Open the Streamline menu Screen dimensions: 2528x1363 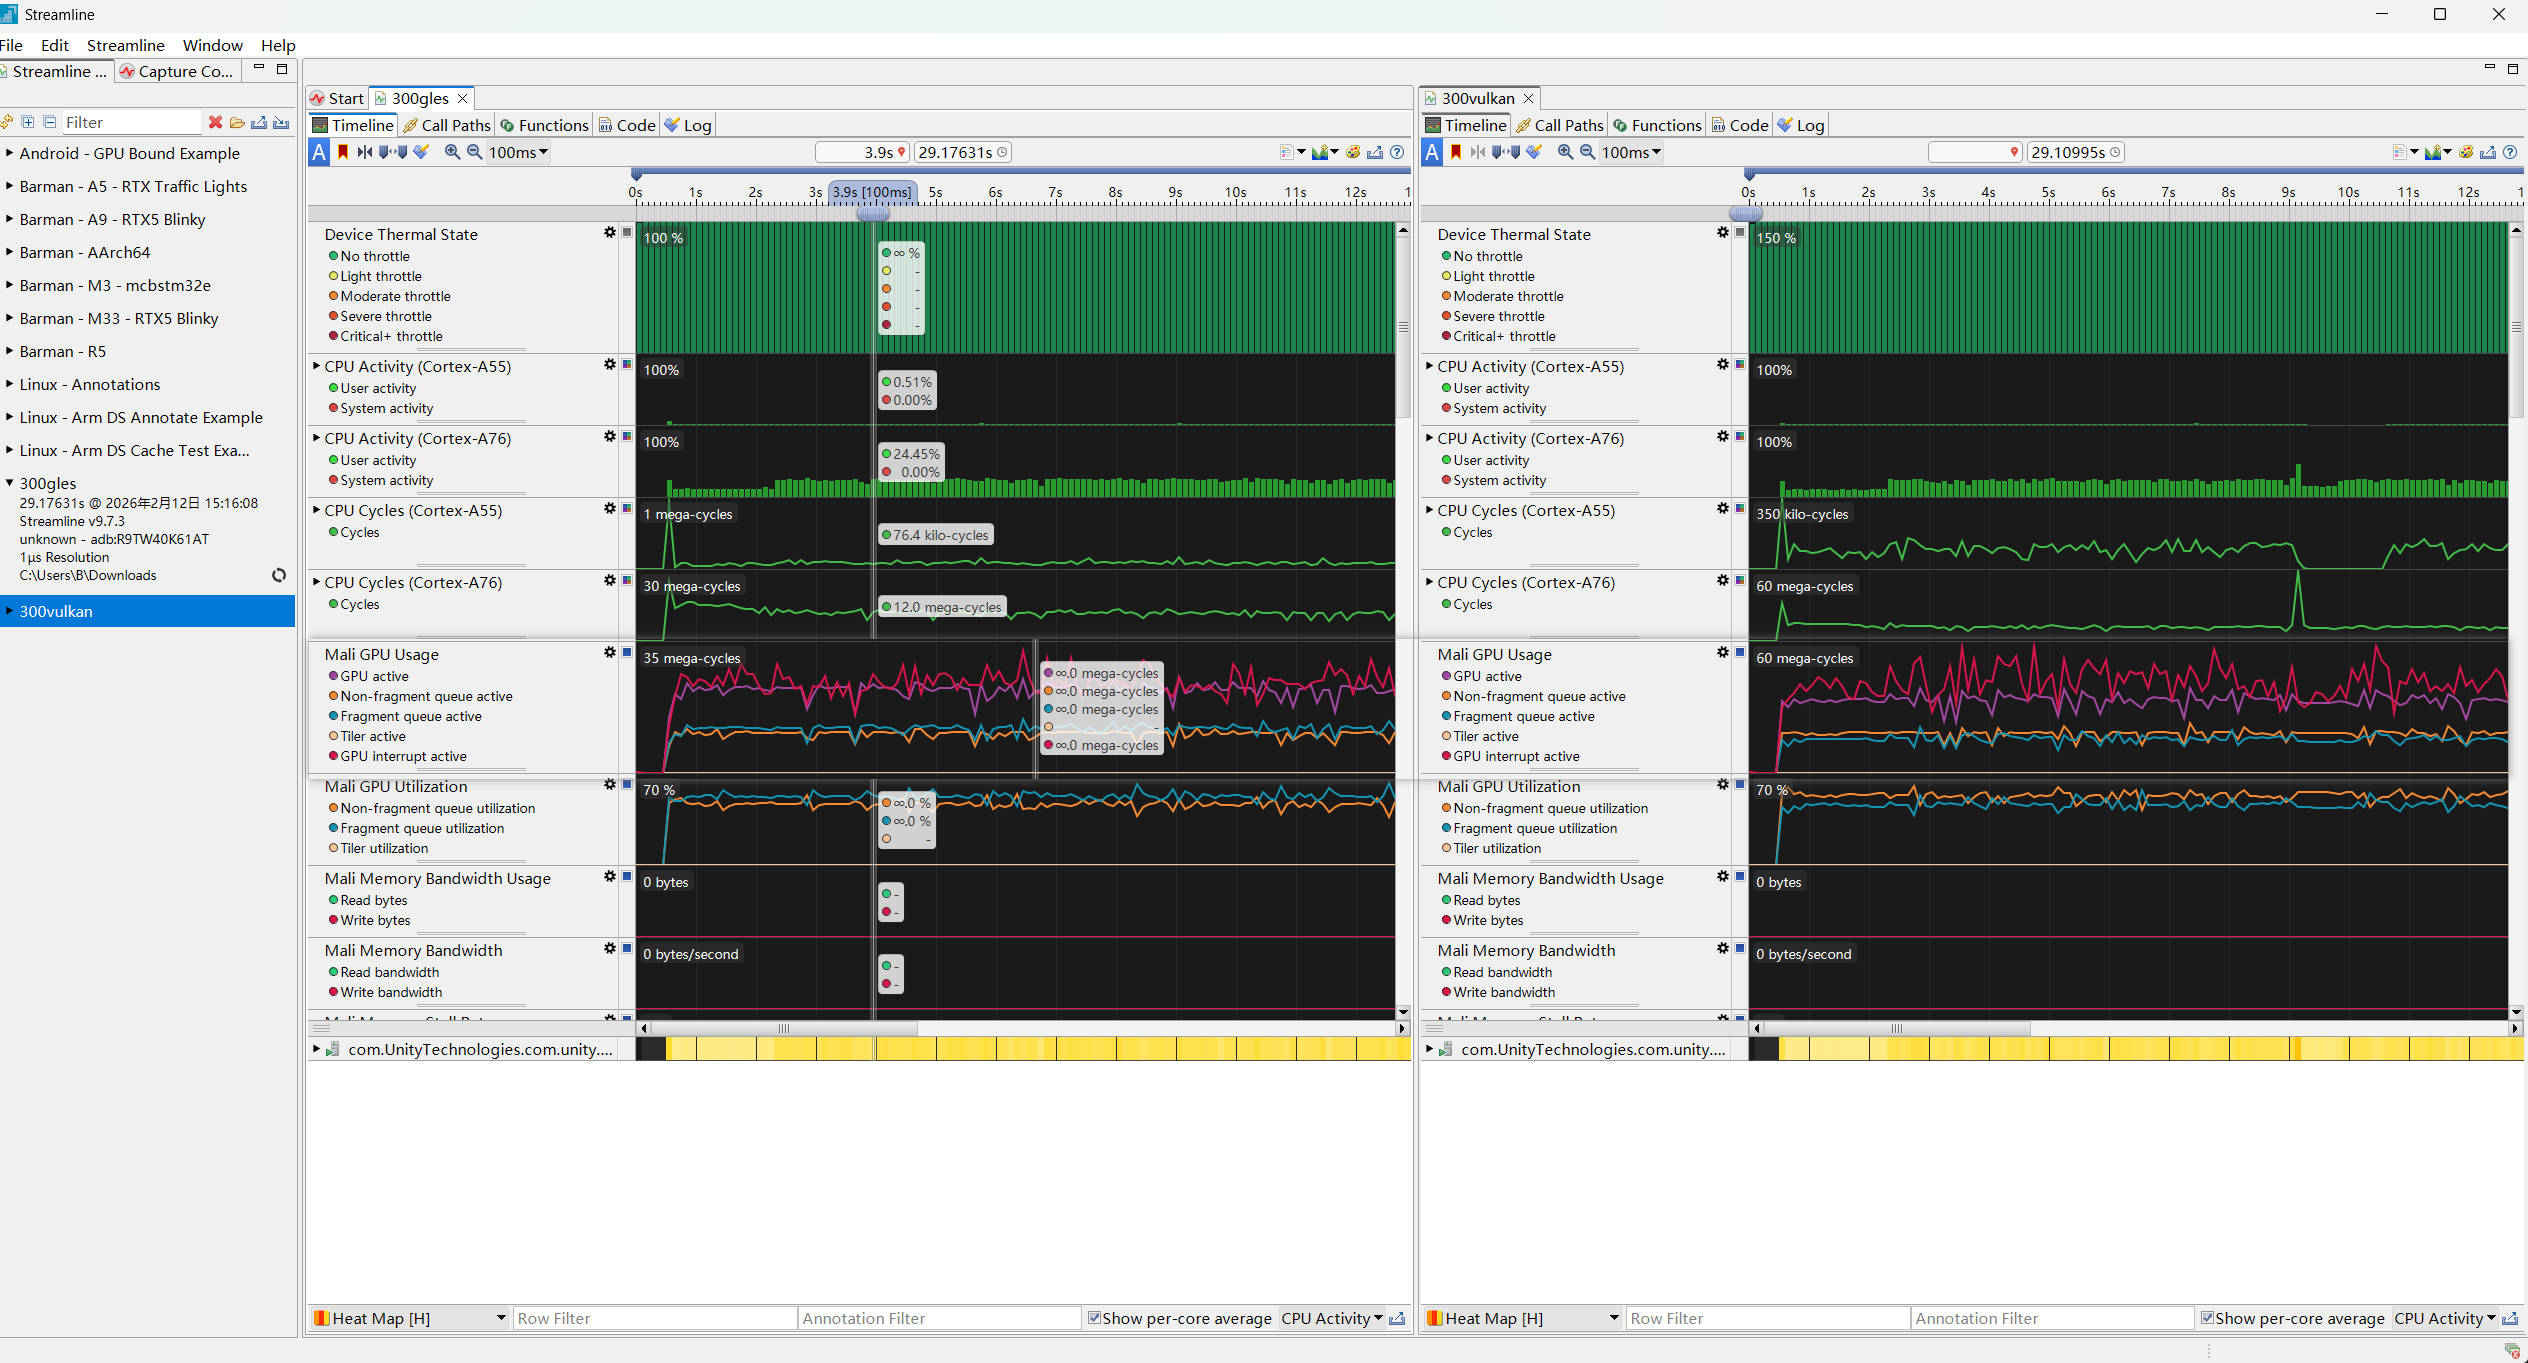coord(125,45)
